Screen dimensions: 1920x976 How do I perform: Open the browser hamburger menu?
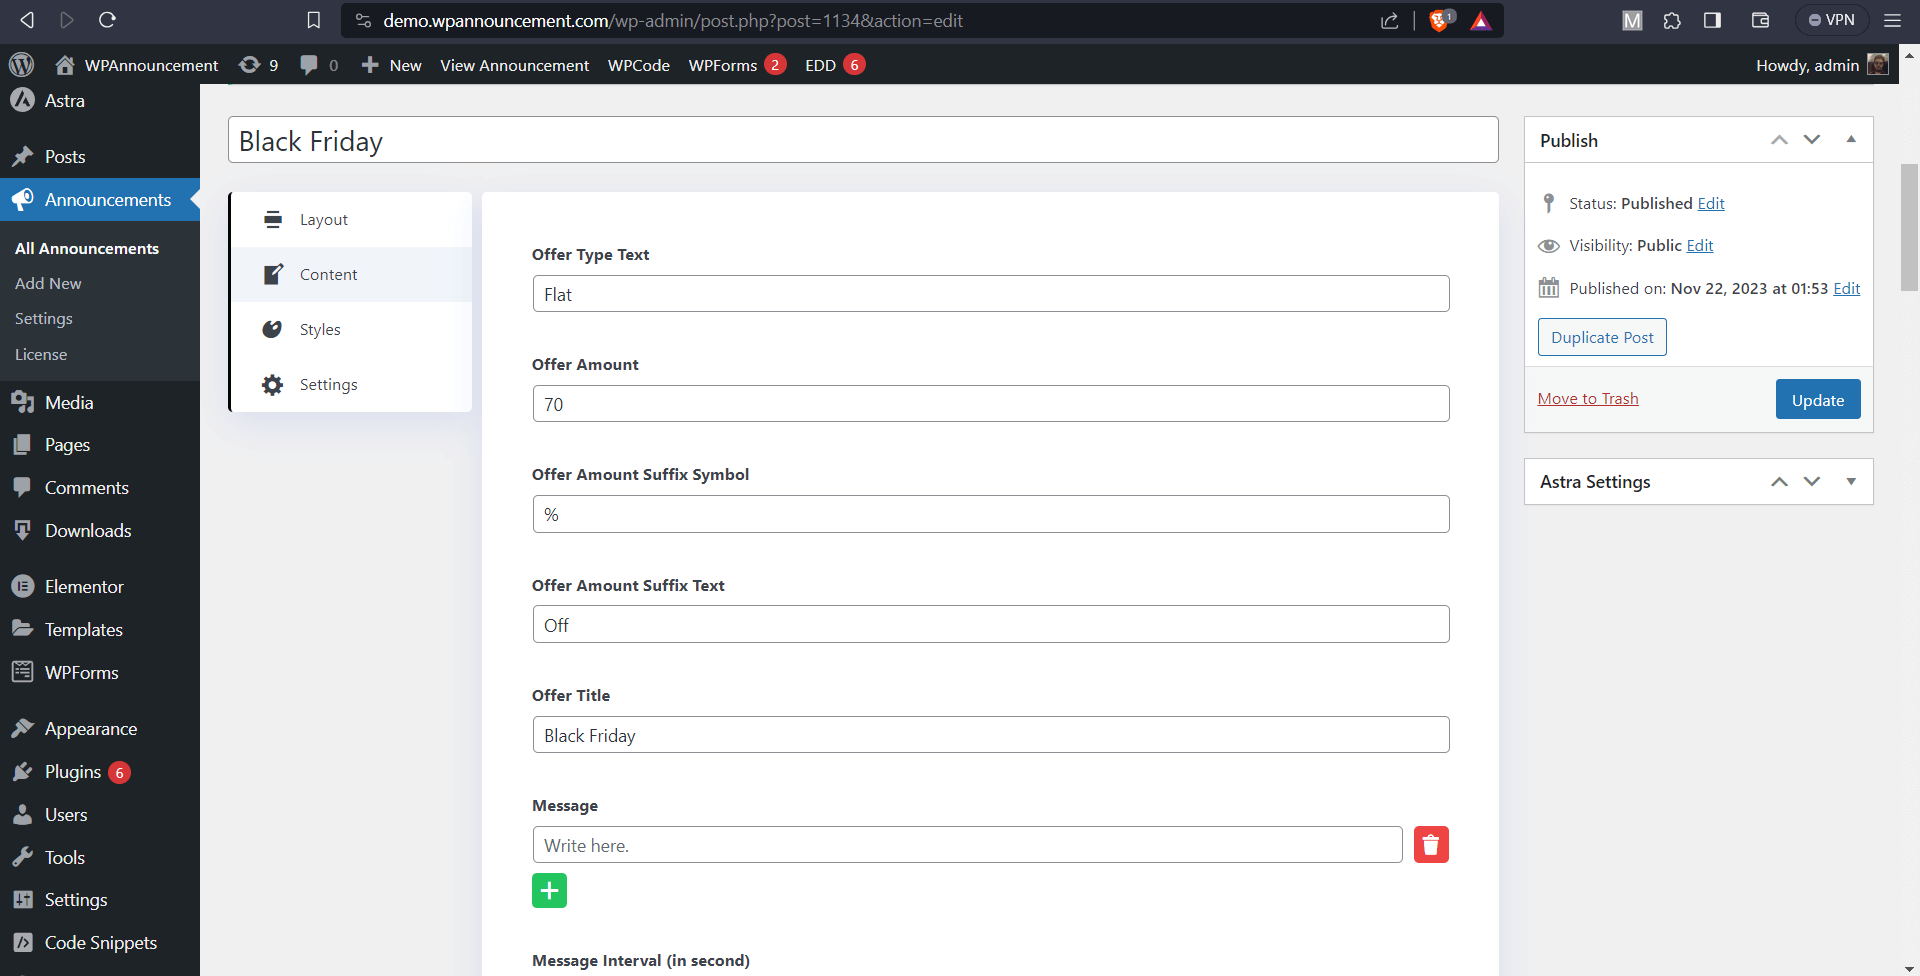point(1892,20)
